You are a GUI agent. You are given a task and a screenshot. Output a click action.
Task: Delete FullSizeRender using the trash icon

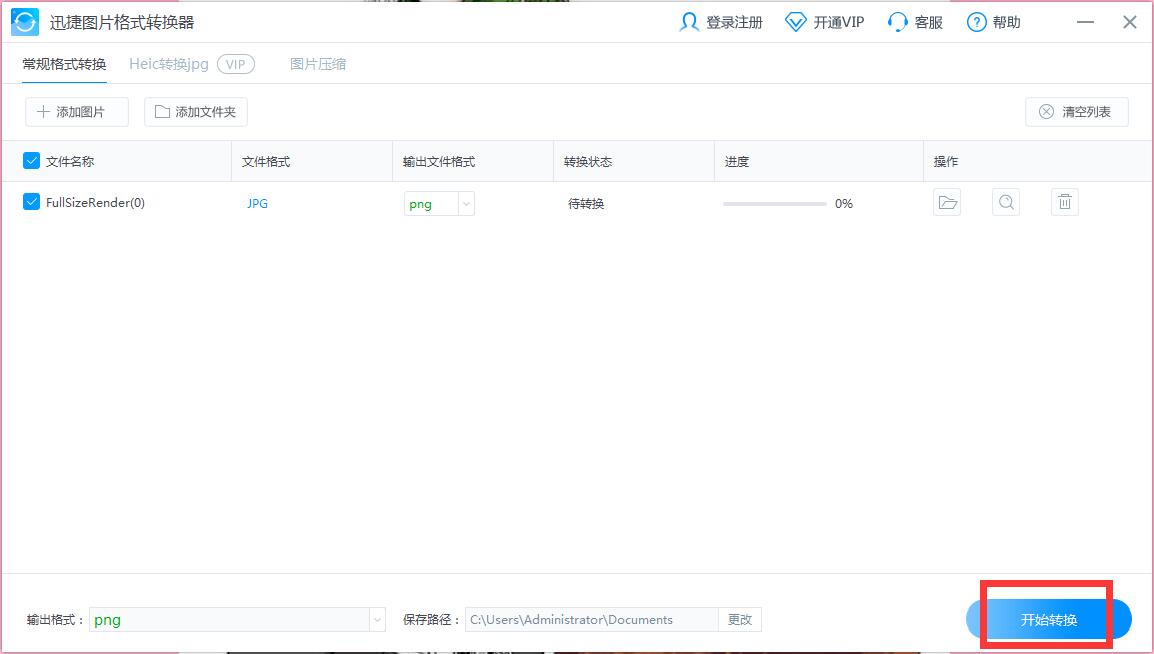click(x=1064, y=202)
